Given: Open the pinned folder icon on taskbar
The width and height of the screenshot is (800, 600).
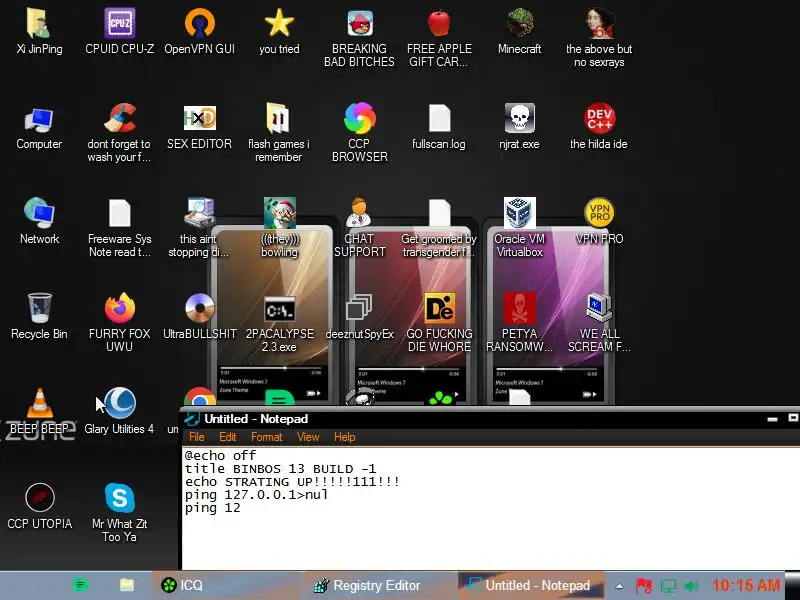Looking at the screenshot, I should 127,585.
